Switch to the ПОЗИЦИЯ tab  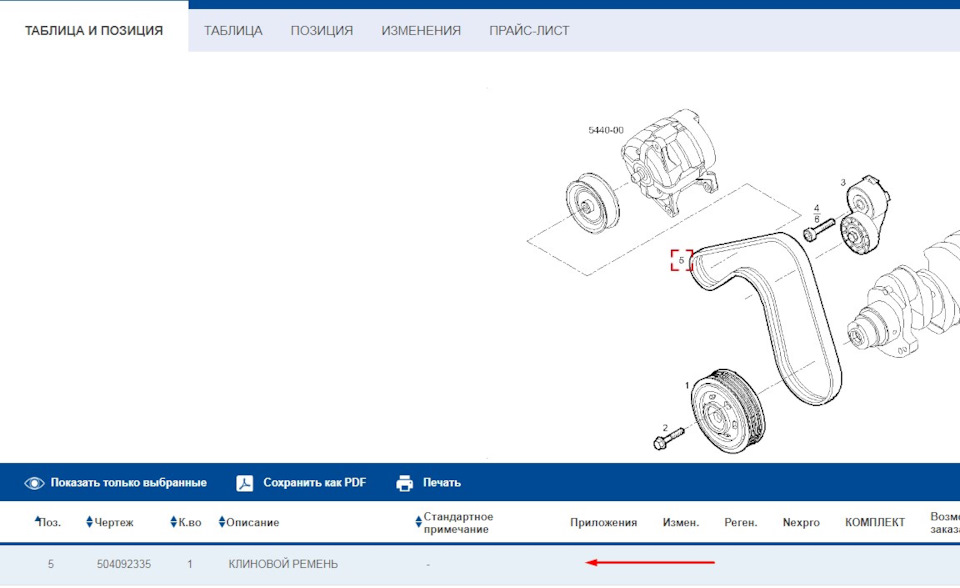click(322, 30)
